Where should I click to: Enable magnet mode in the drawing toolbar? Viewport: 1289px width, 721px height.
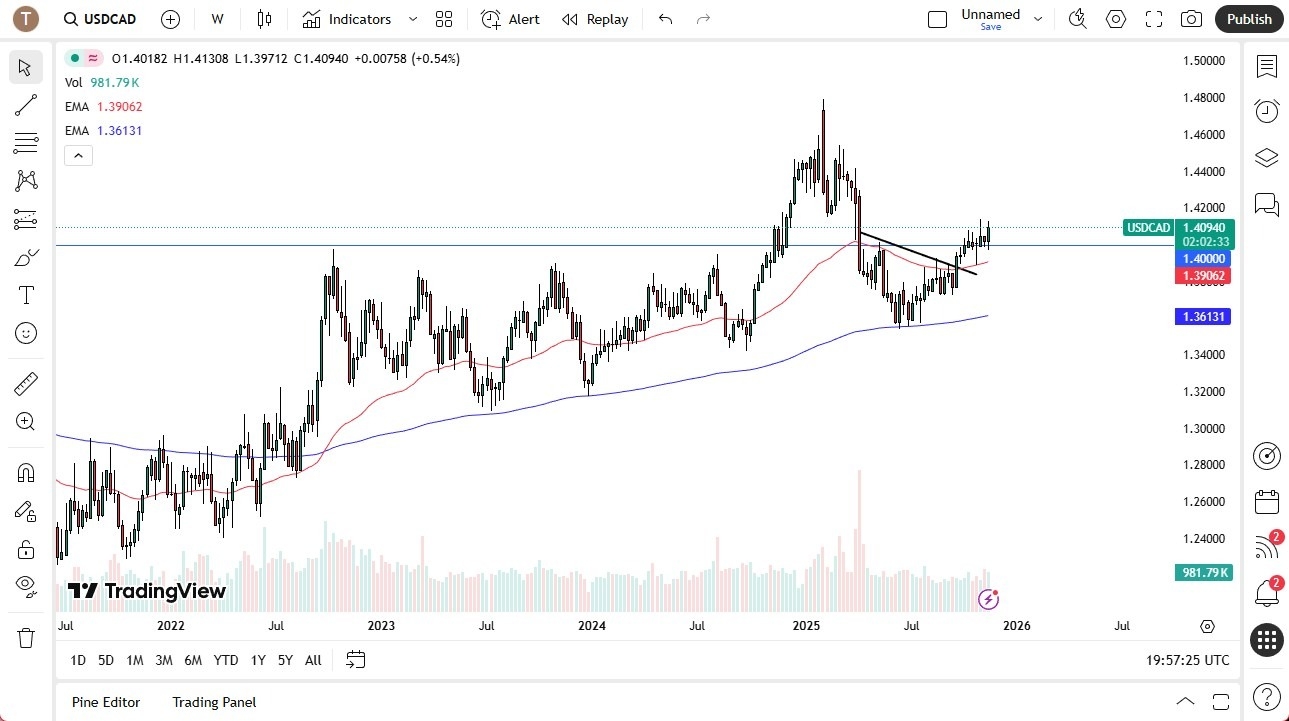(x=26, y=472)
